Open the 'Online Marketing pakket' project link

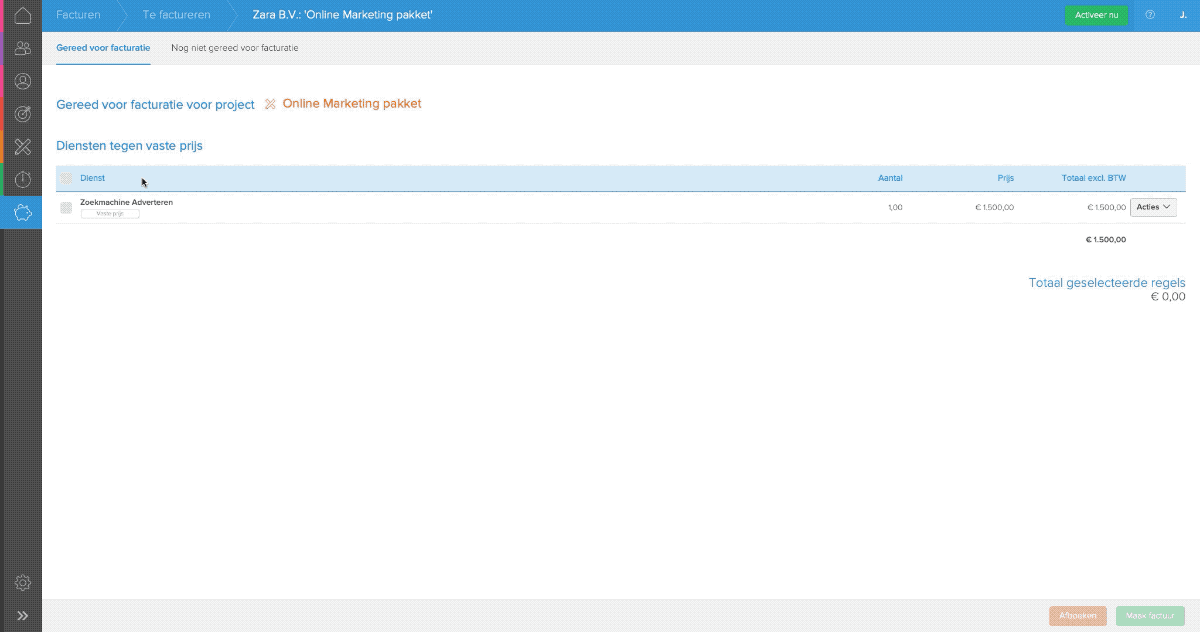[352, 103]
